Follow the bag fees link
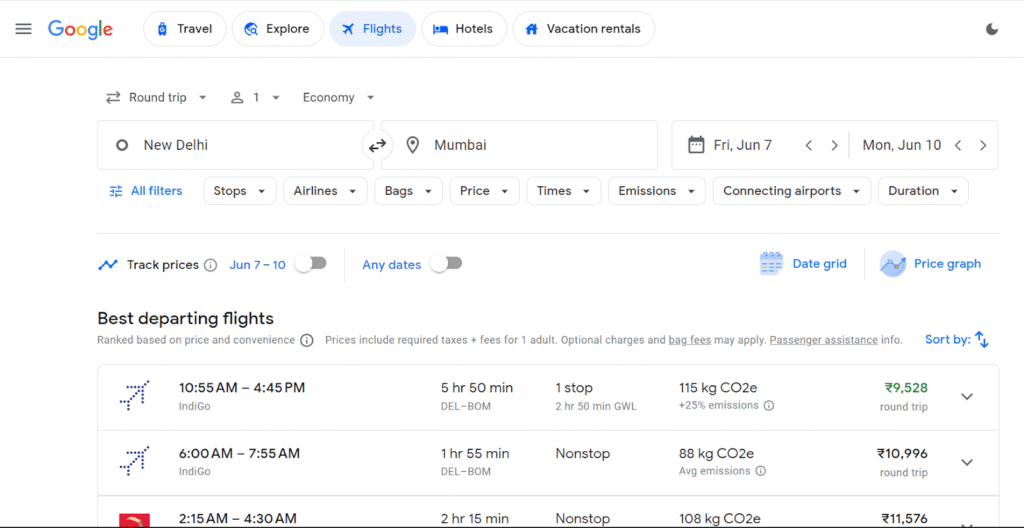The width and height of the screenshot is (1024, 528). 690,340
